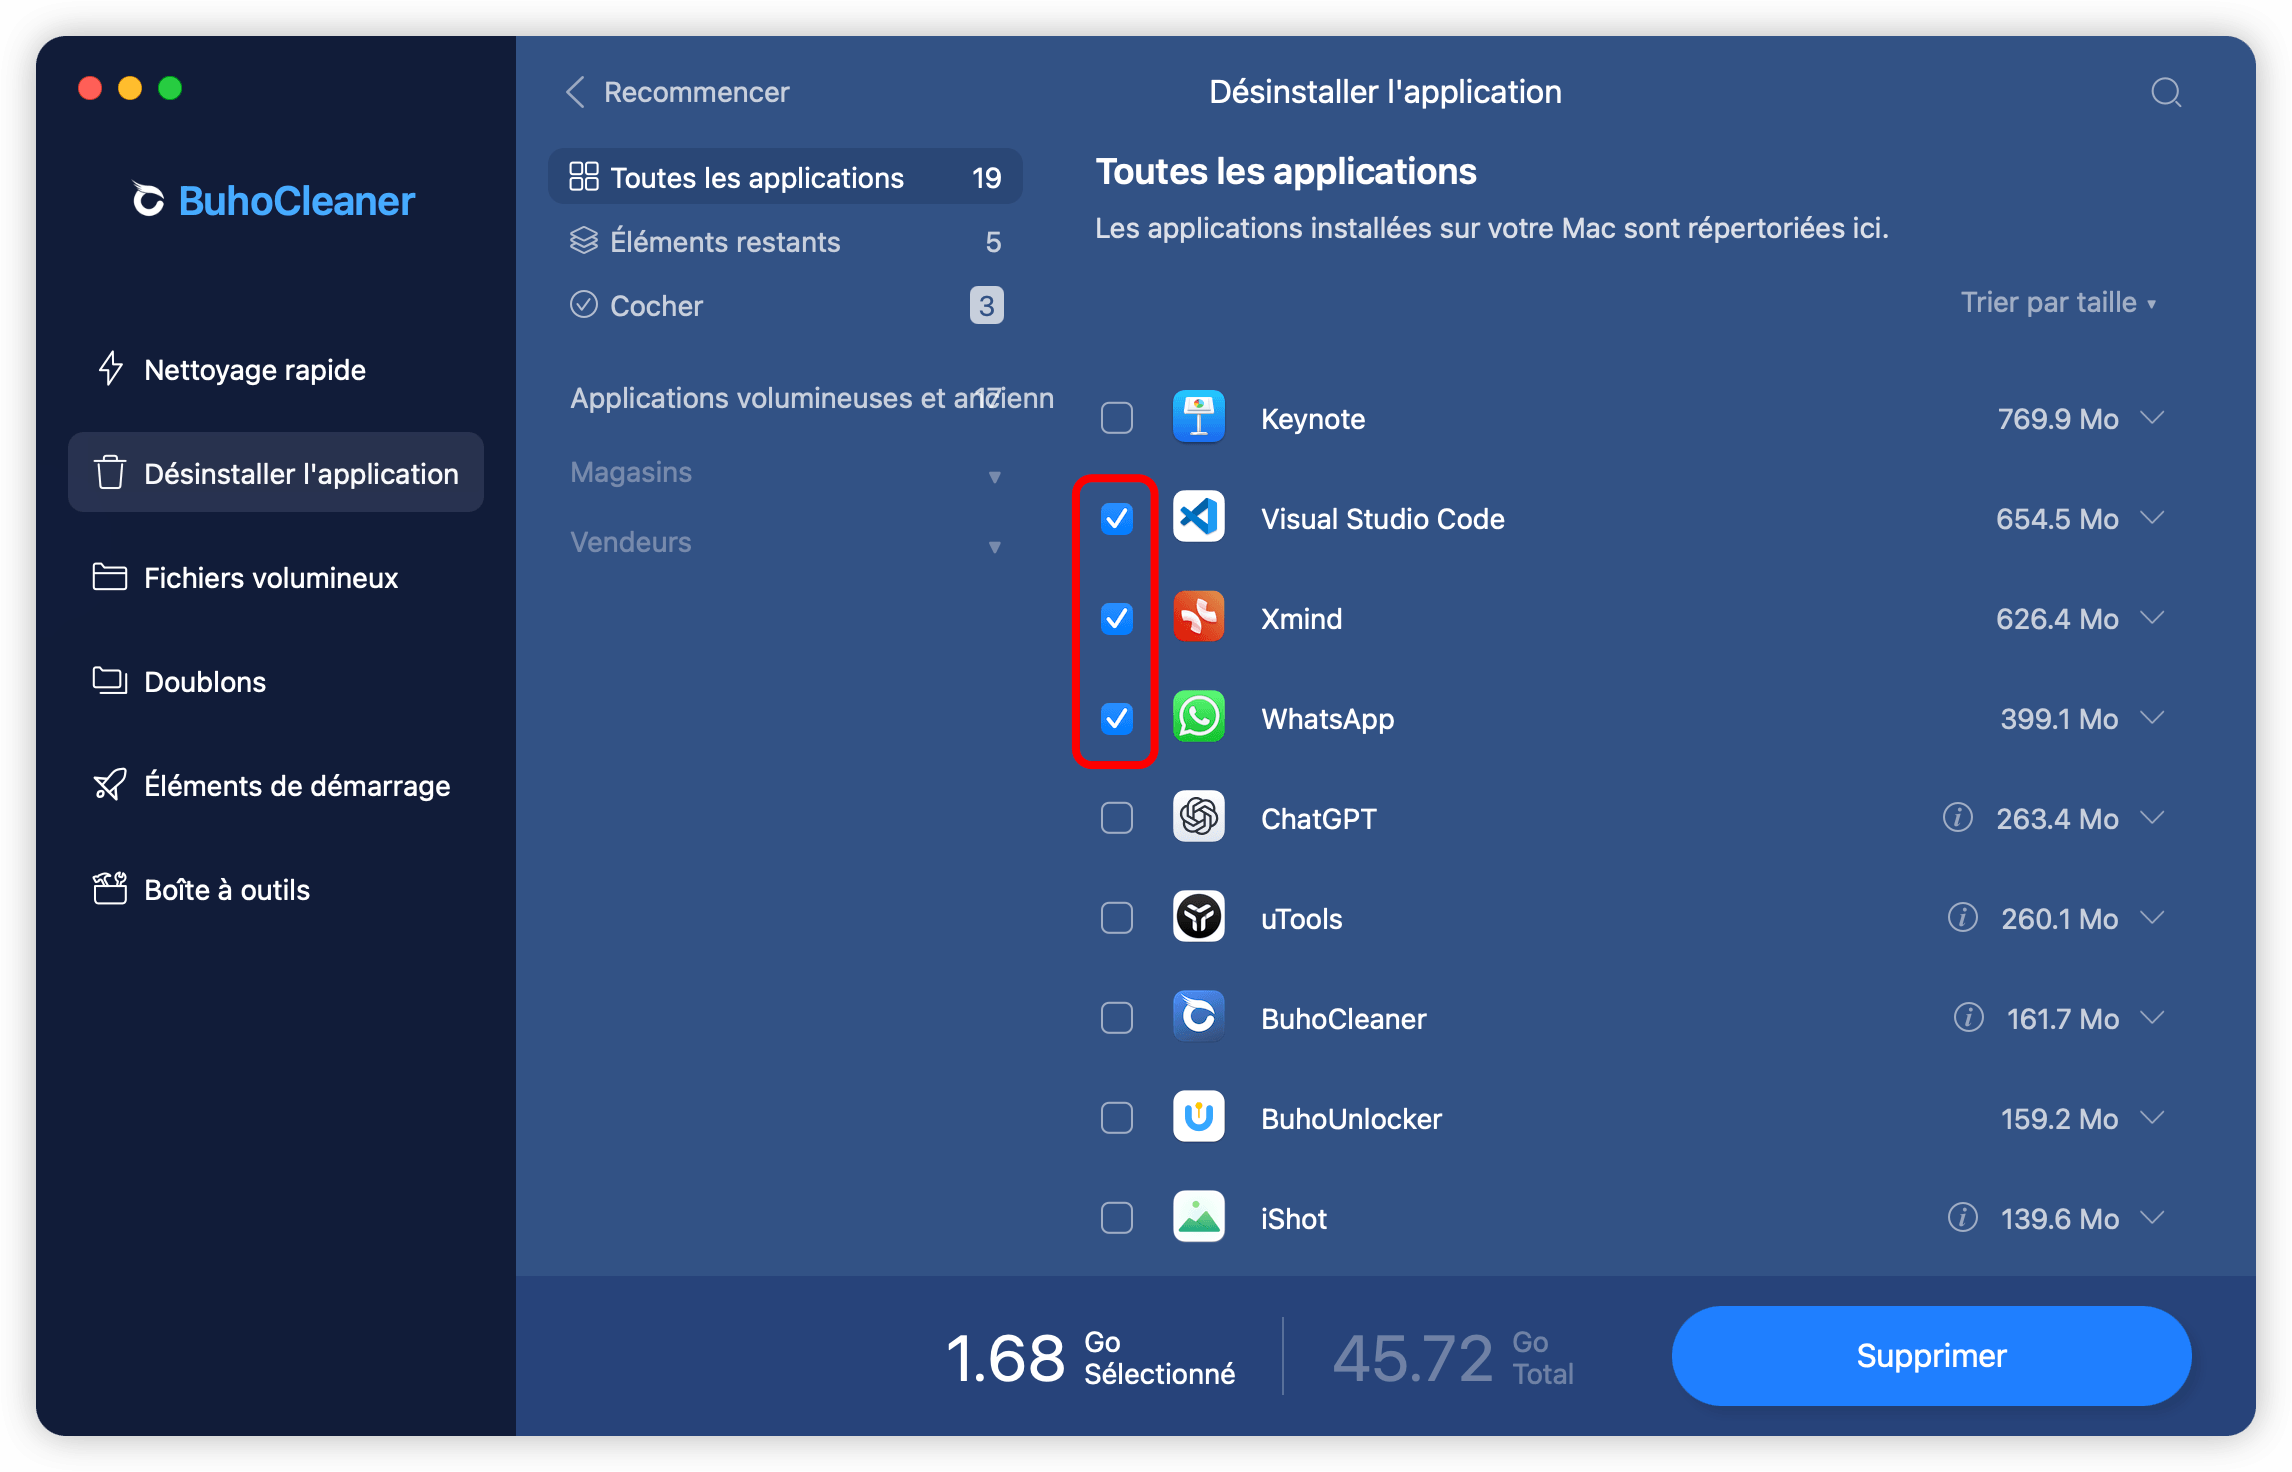Click the Visual Studio Code app icon
2292x1472 pixels.
[1198, 517]
